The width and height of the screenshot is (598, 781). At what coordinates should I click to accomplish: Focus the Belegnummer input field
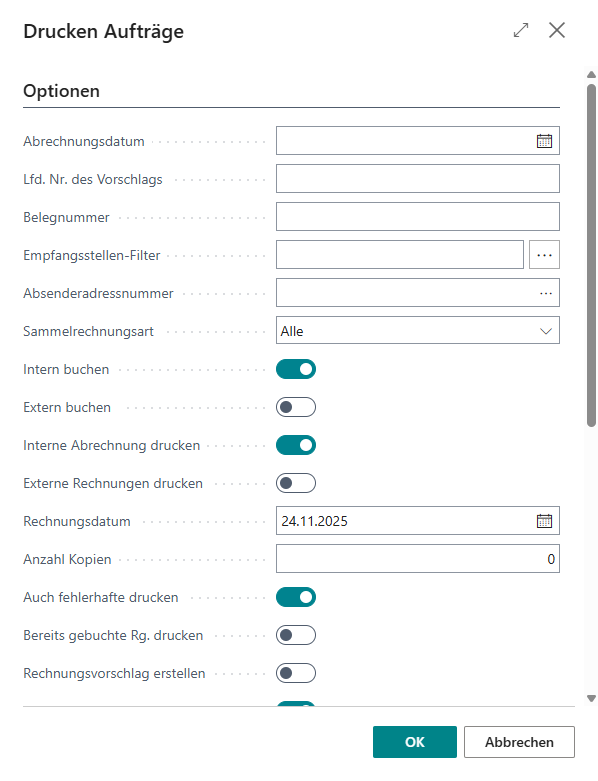(x=418, y=217)
